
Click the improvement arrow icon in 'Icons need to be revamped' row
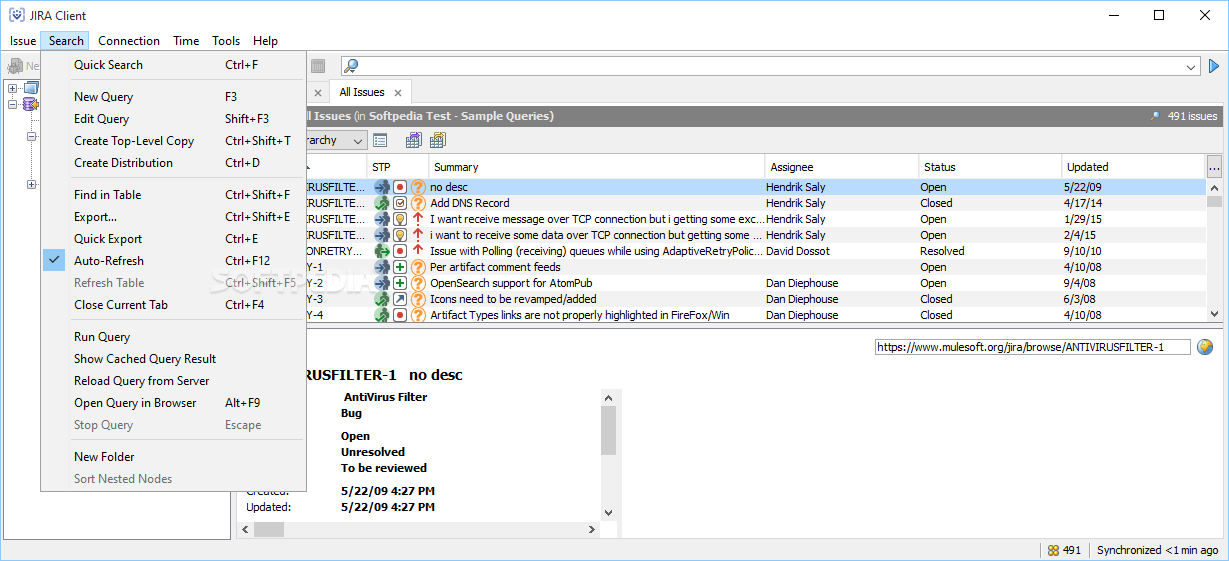(400, 299)
